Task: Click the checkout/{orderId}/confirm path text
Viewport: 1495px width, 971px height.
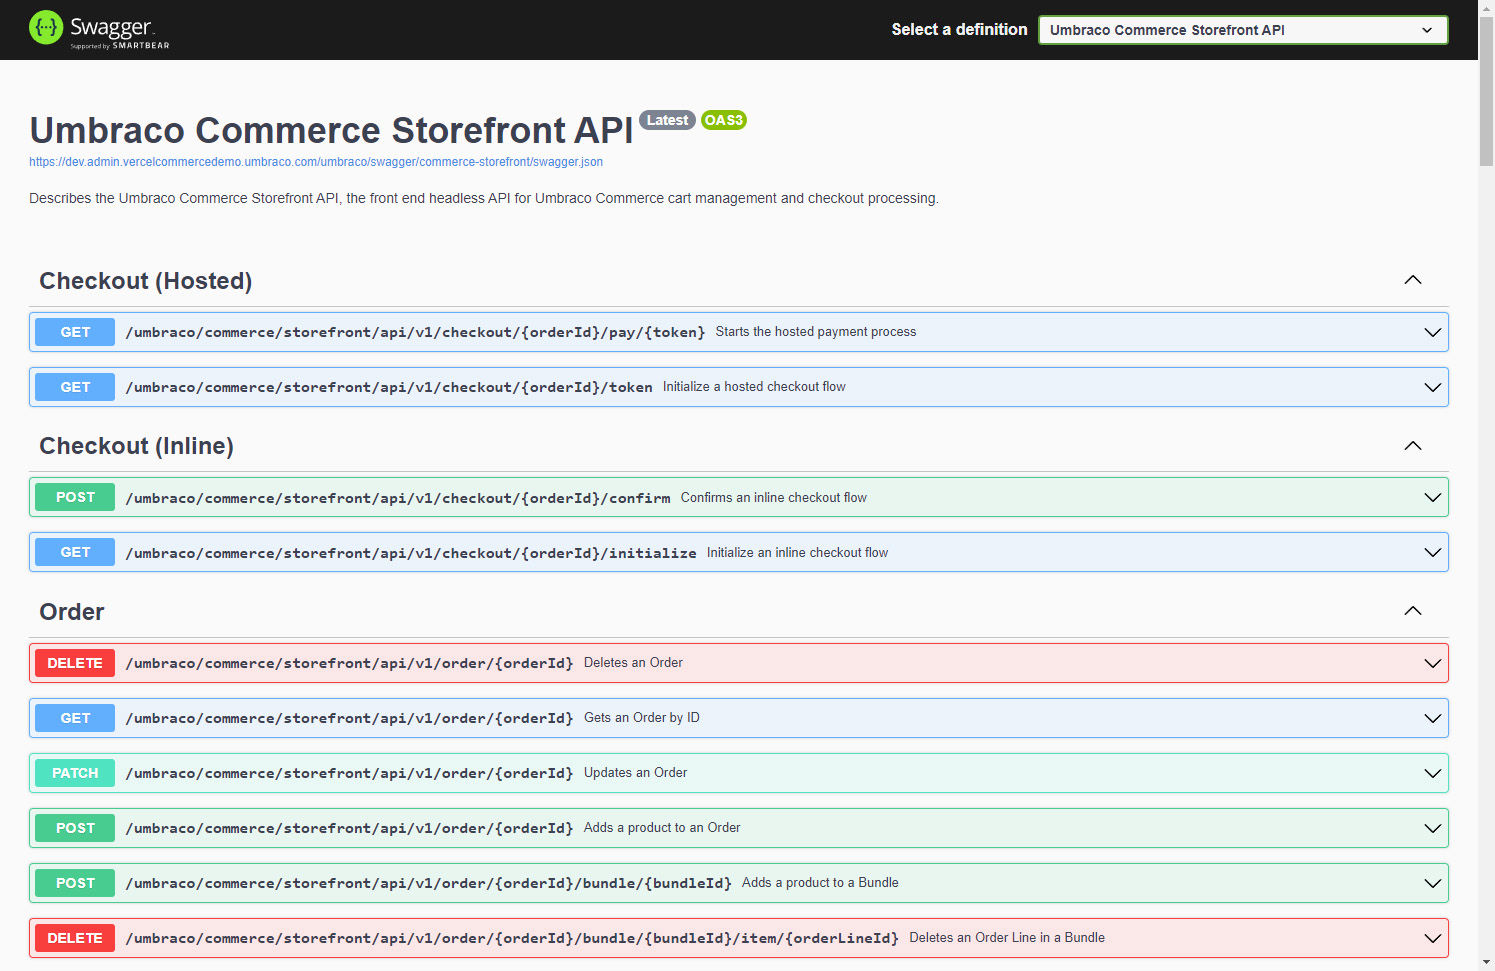Action: coord(398,498)
